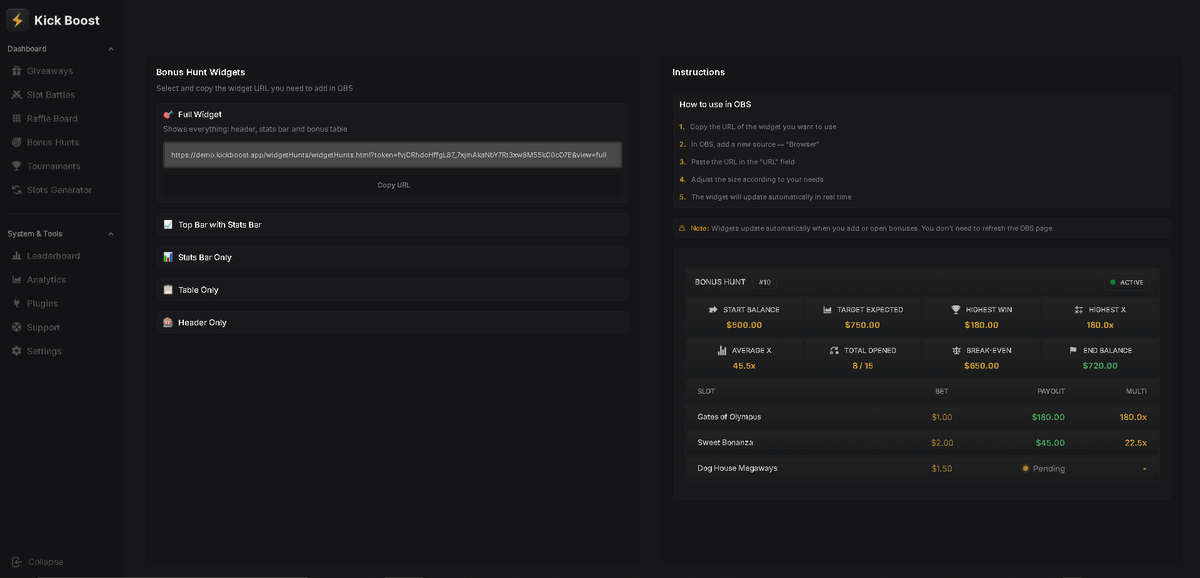The height and width of the screenshot is (578, 1200).
Task: Select the Stats Bar Only widget option
Action: point(393,257)
